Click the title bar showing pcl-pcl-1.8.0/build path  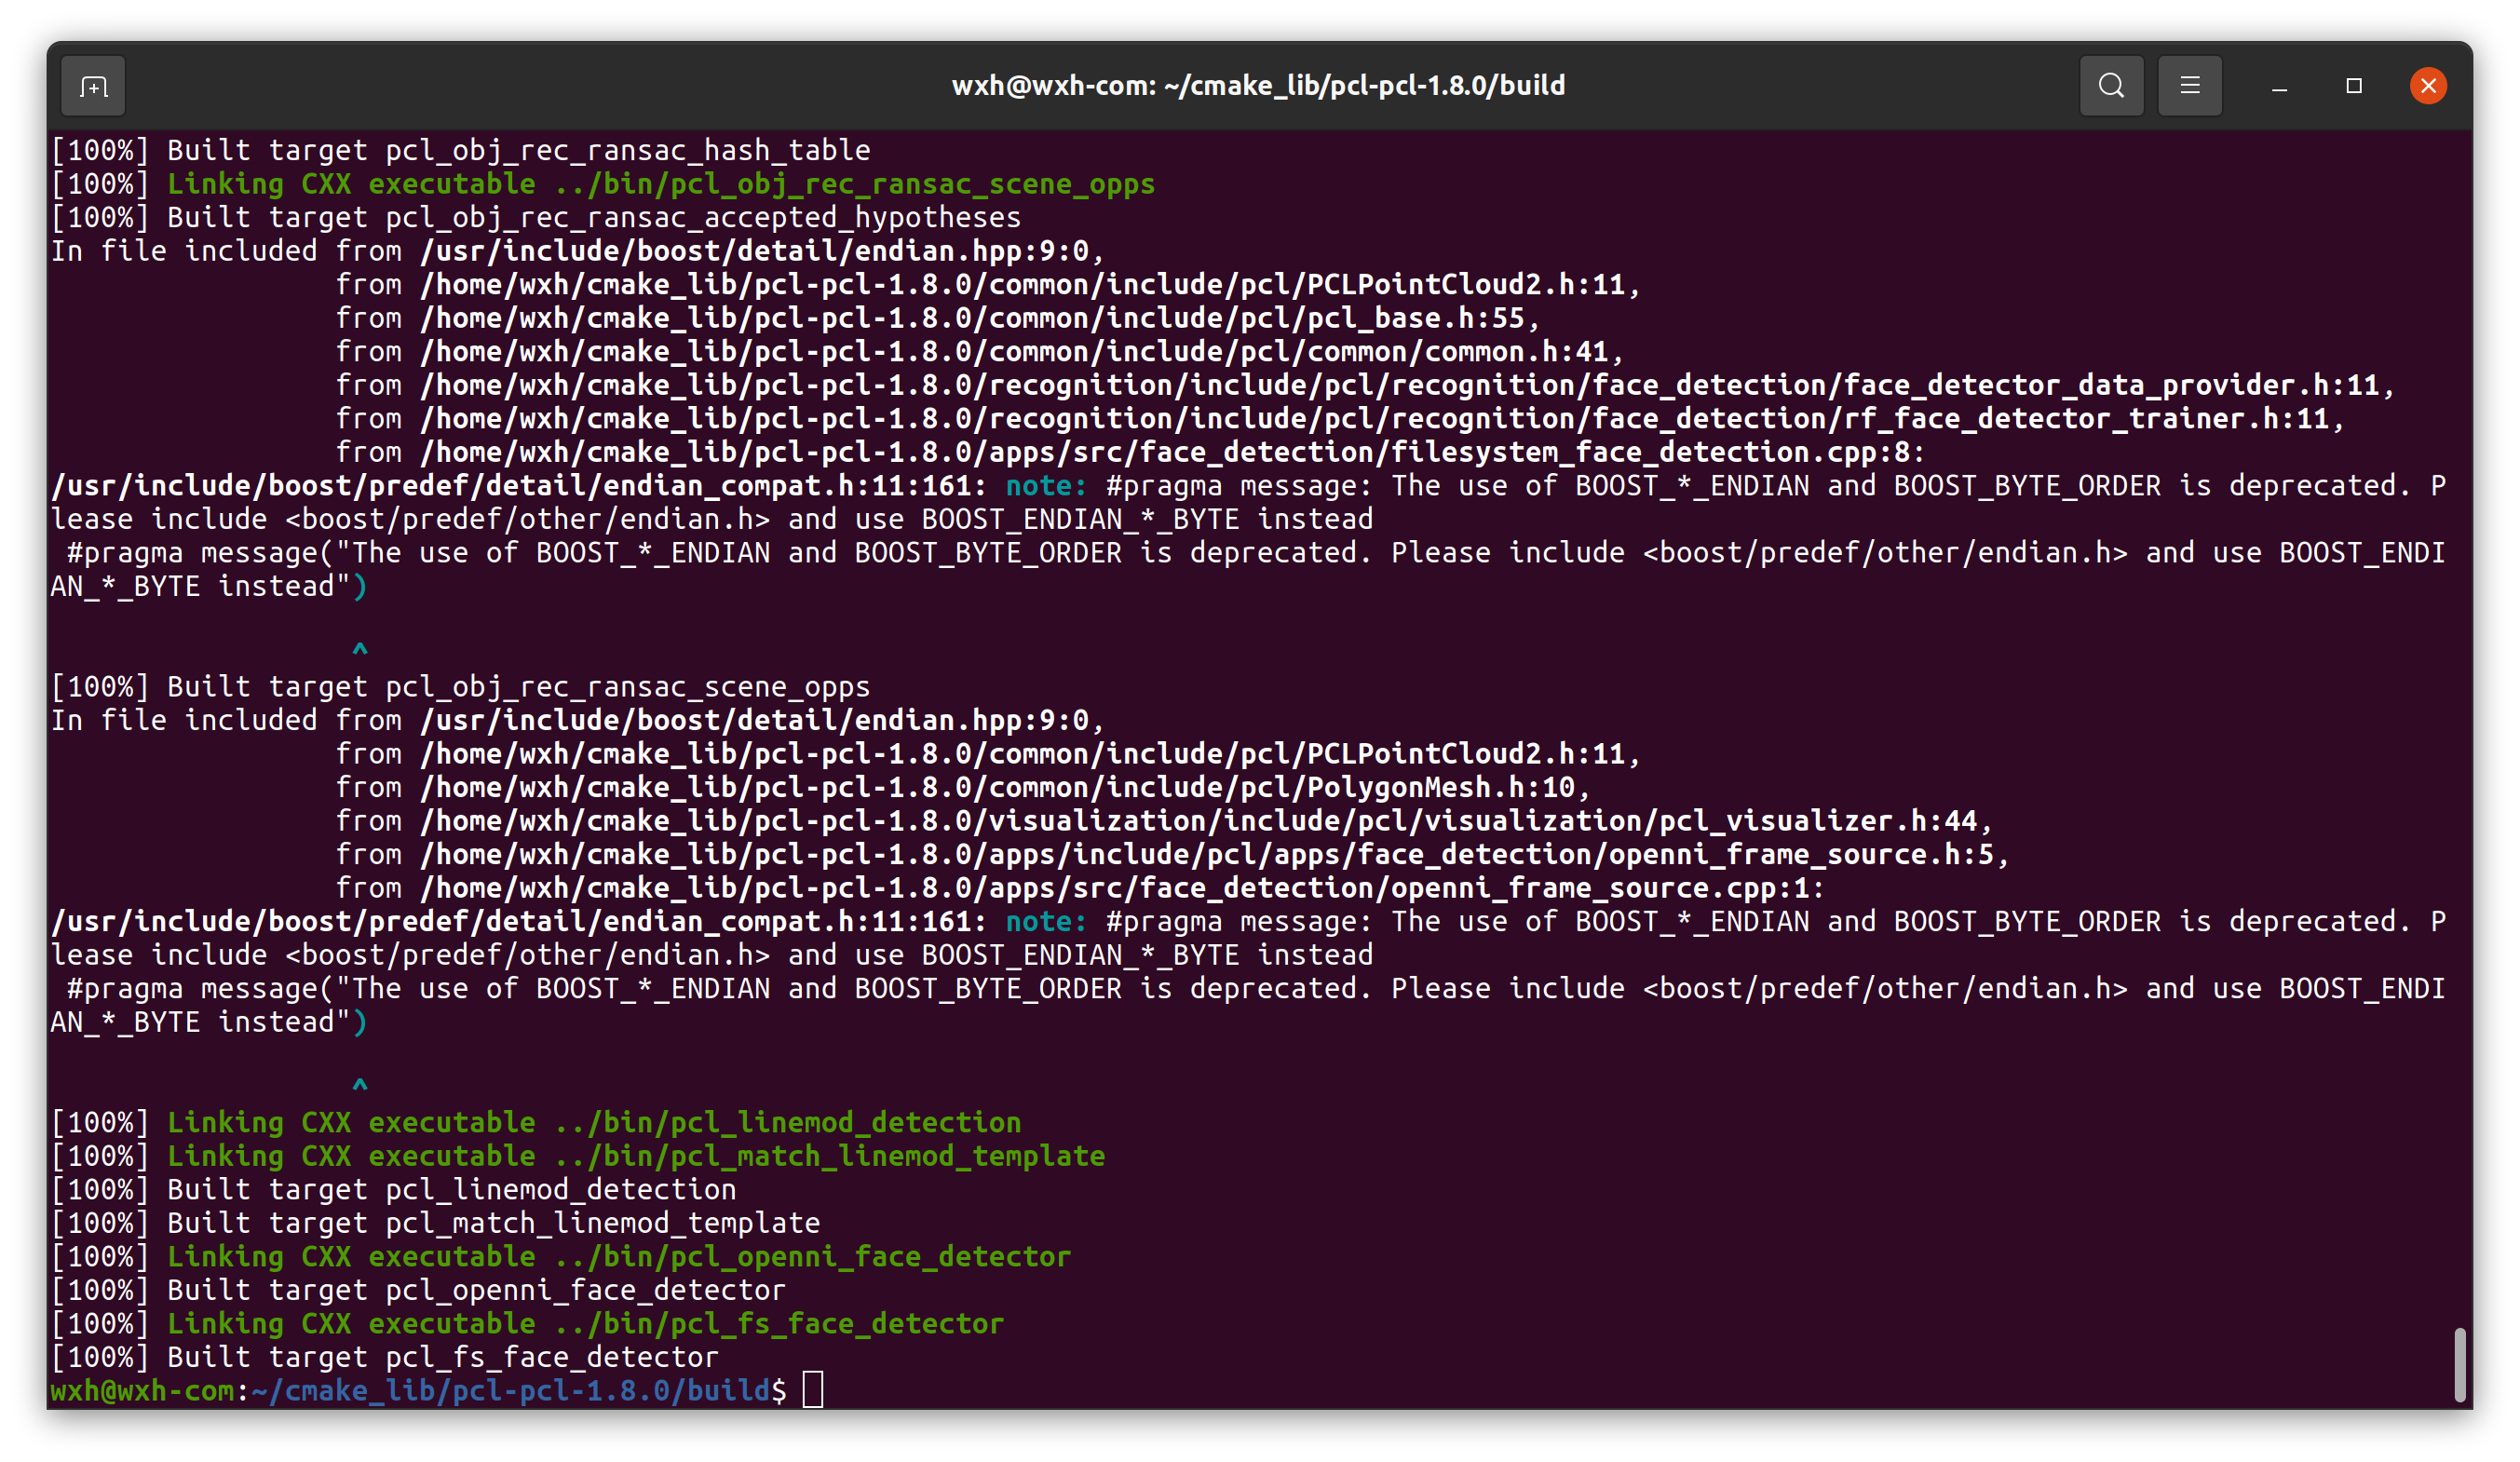pos(1258,85)
